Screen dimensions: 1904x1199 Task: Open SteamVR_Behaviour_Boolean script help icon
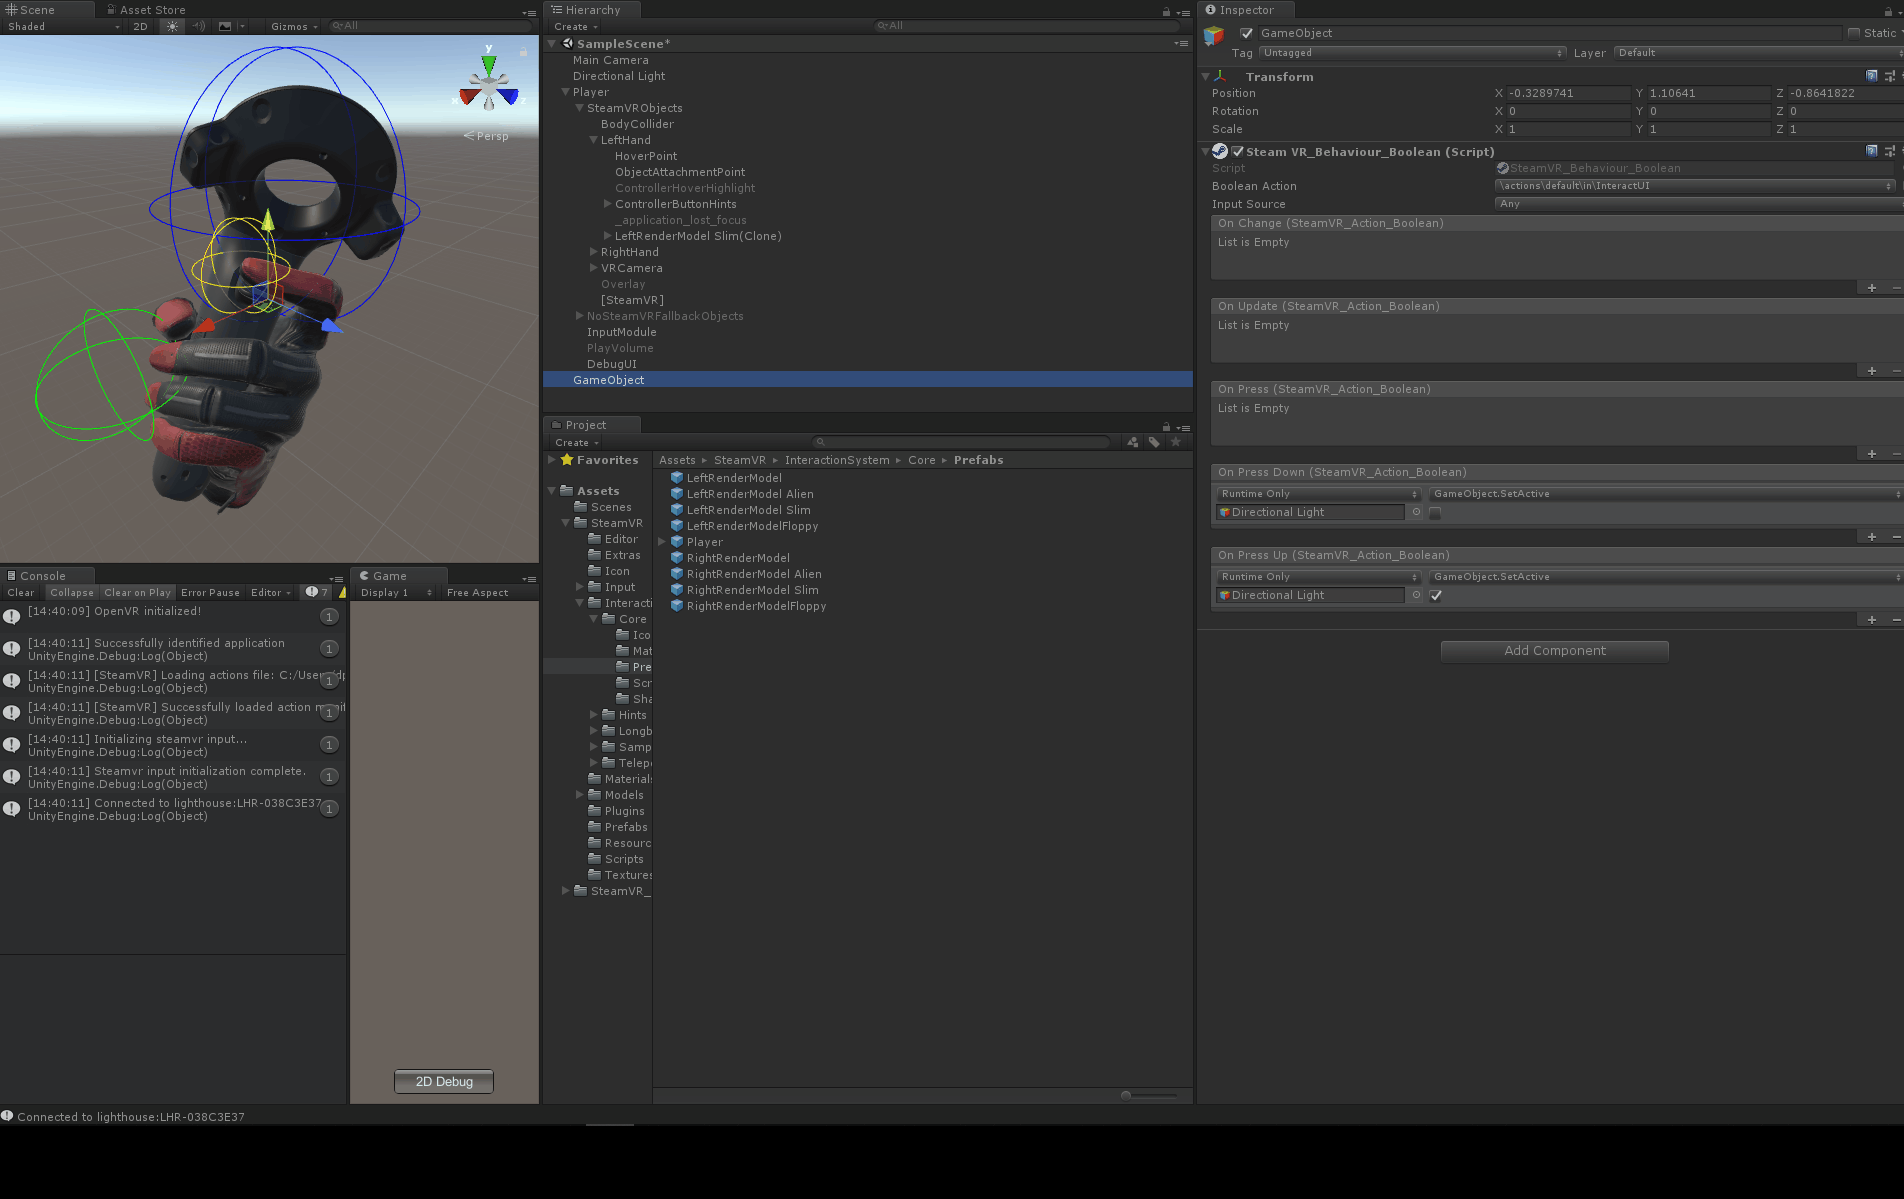tap(1872, 151)
